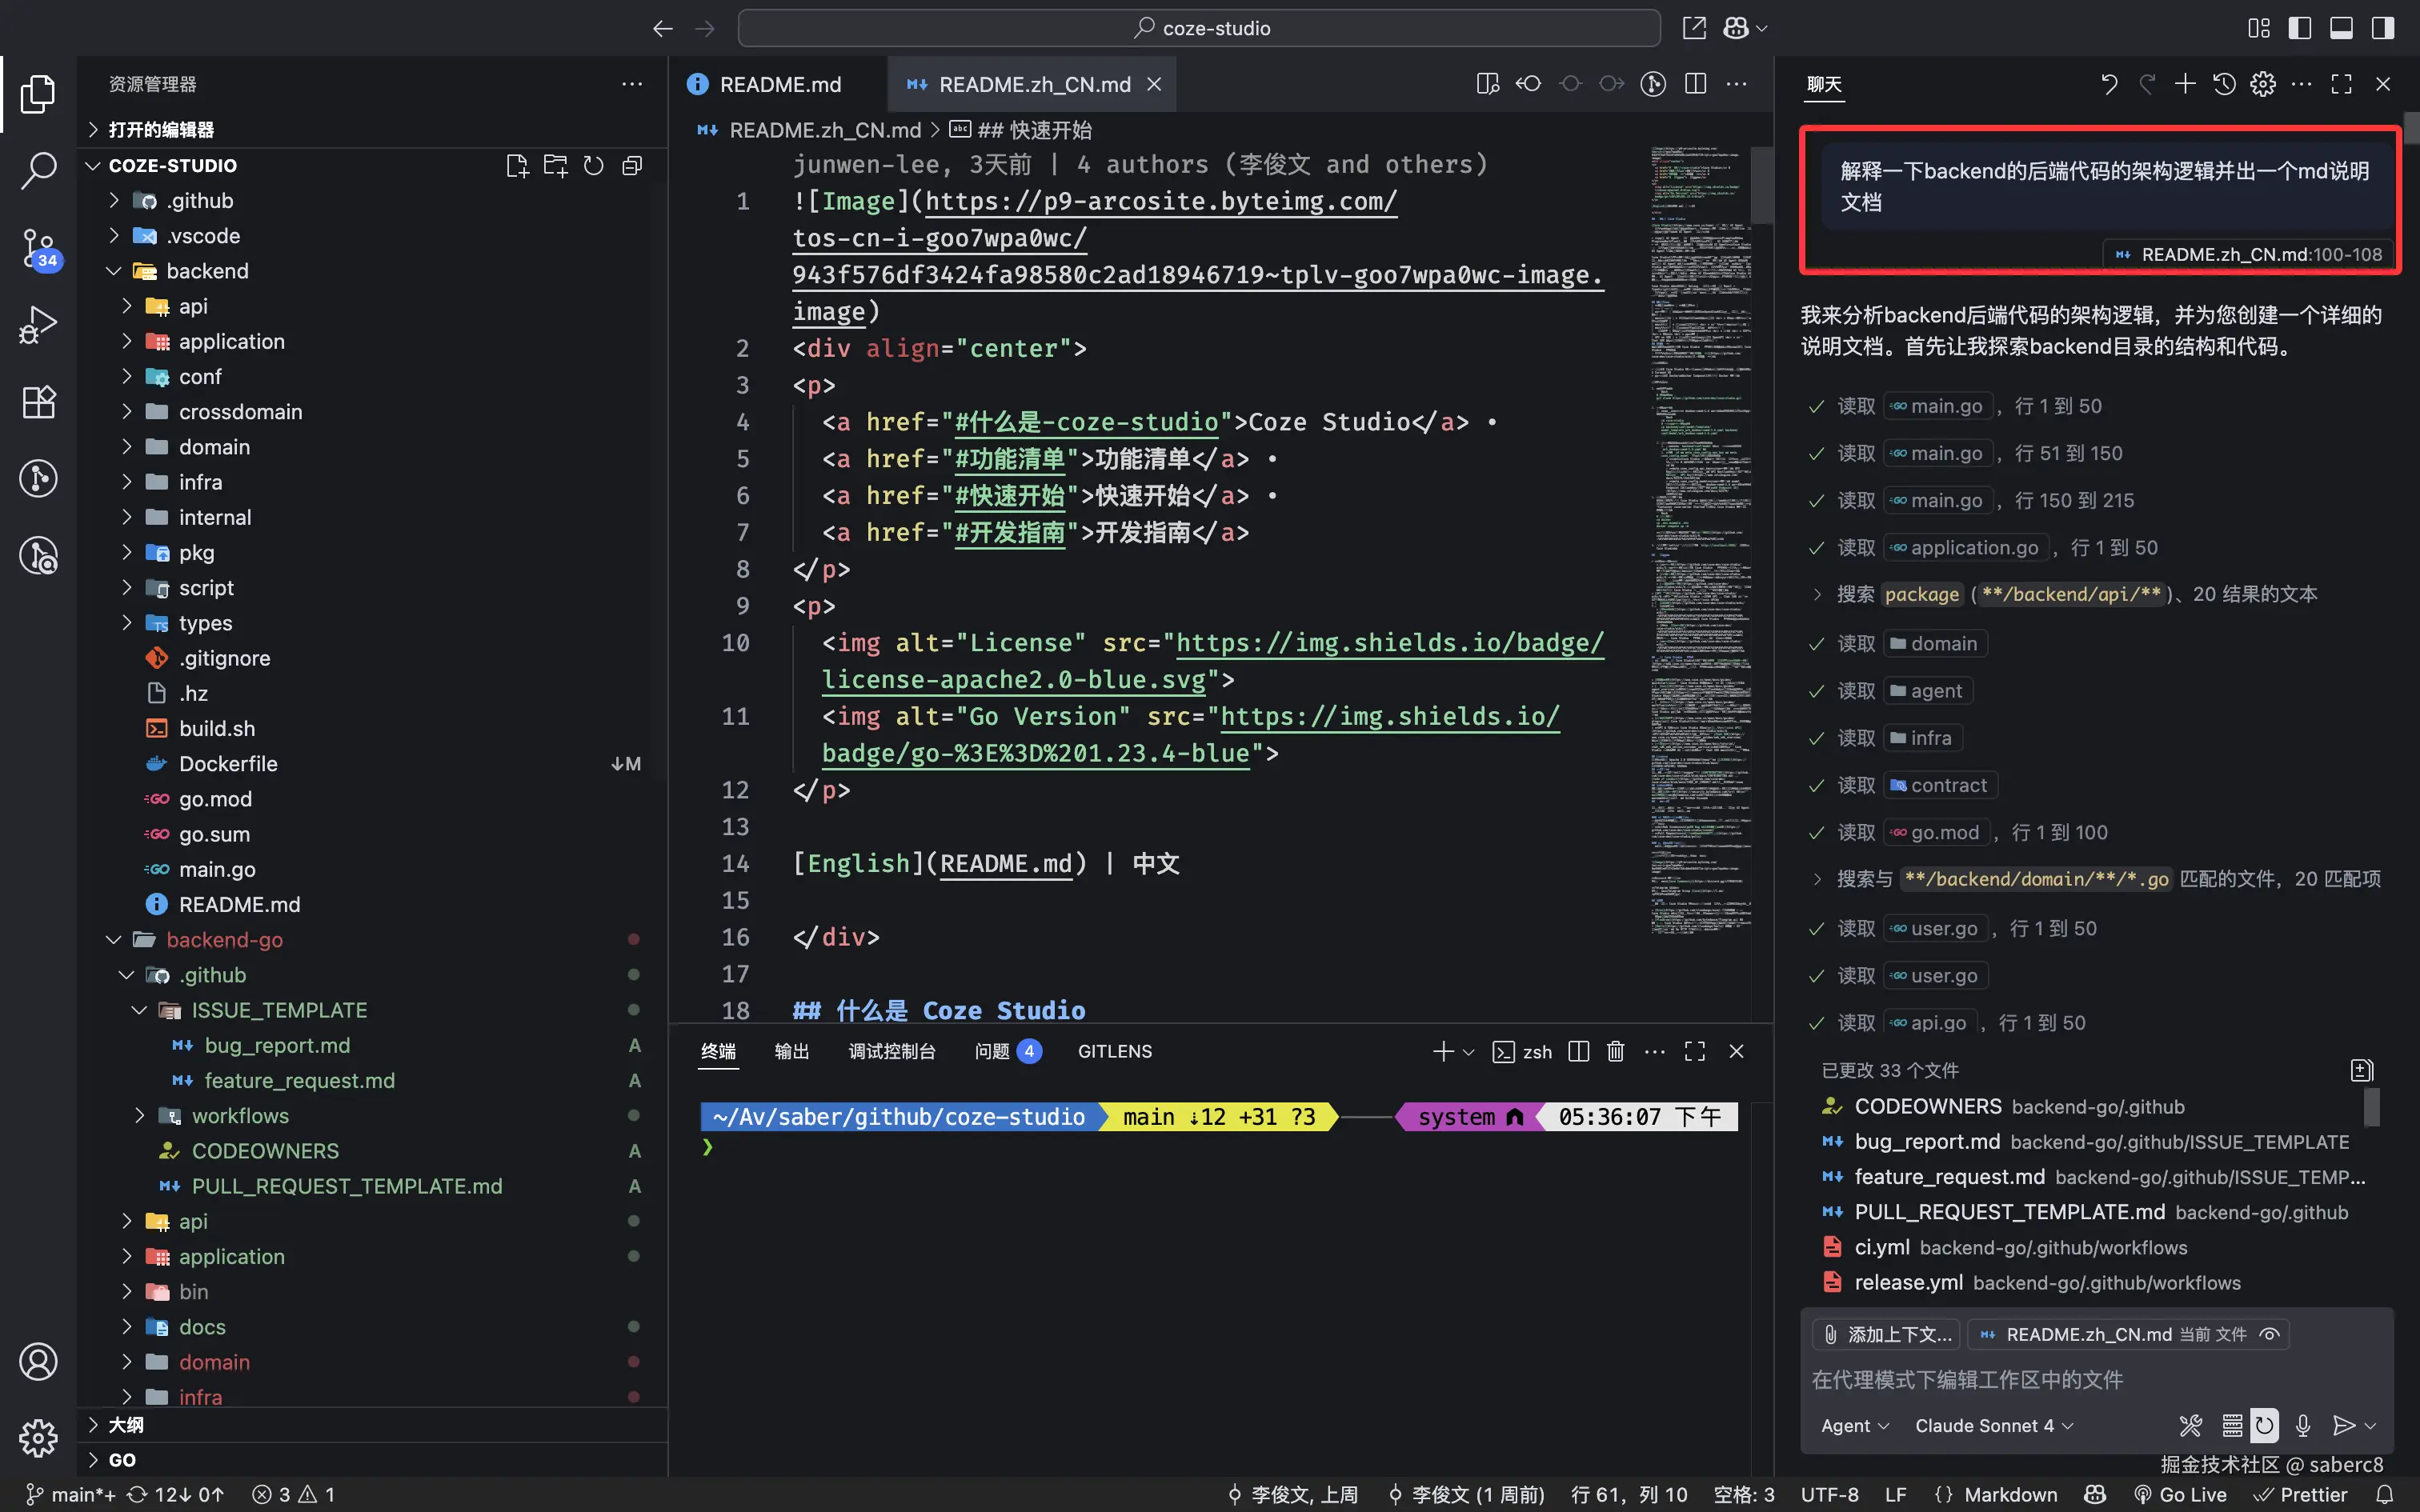
Task: Click New File icon in COZE-STUDIO header
Action: click(516, 166)
